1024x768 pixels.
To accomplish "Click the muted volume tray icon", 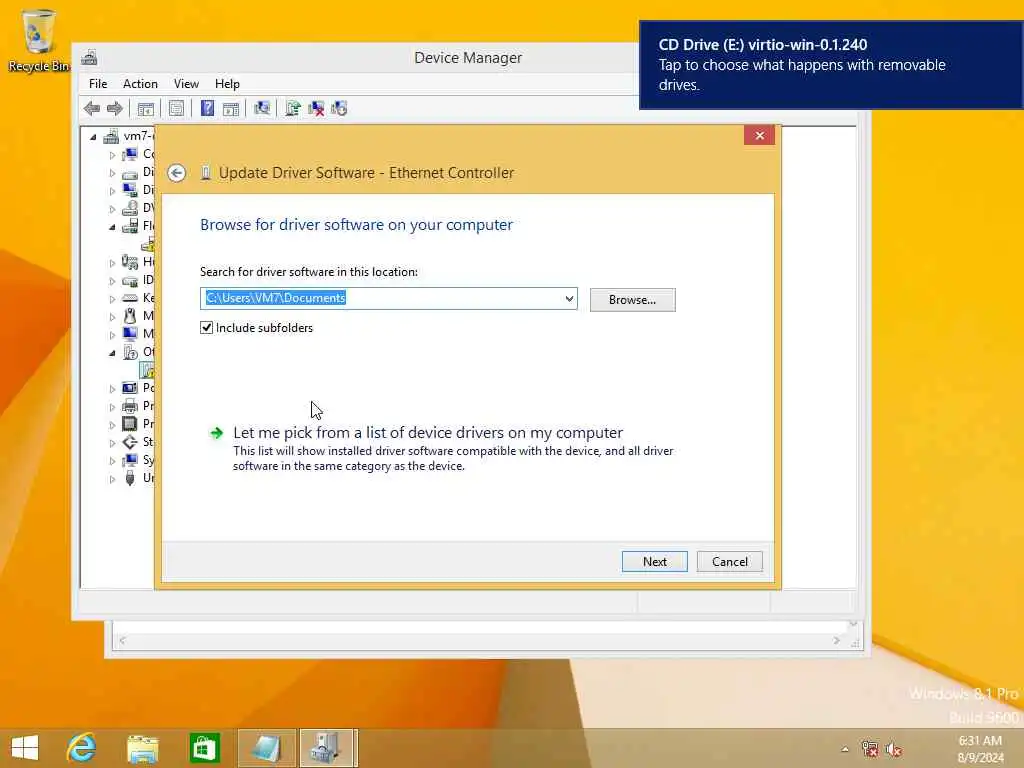I will coord(893,749).
